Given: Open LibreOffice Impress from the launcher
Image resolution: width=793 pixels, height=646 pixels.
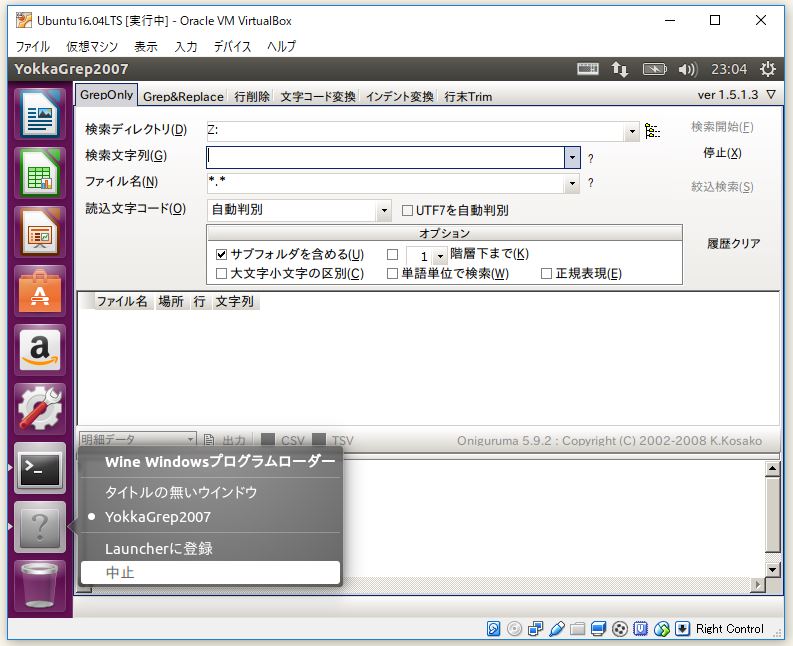Looking at the screenshot, I should (40, 232).
